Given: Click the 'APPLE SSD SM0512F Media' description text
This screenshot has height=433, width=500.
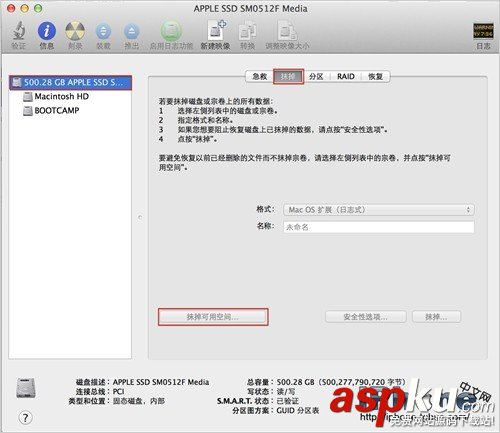Looking at the screenshot, I should (x=161, y=382).
